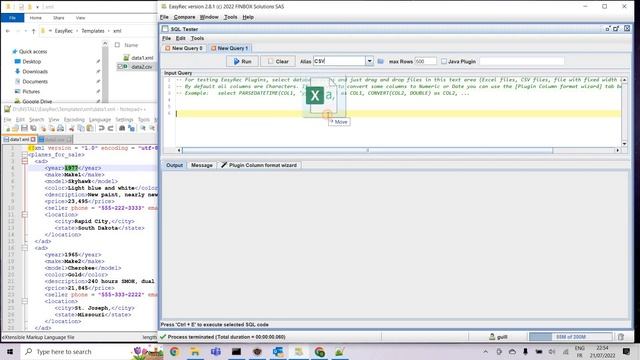The height and width of the screenshot is (360, 640).
Task: Collapse the planes_for_sale fold marker
Action: click(x=25, y=155)
